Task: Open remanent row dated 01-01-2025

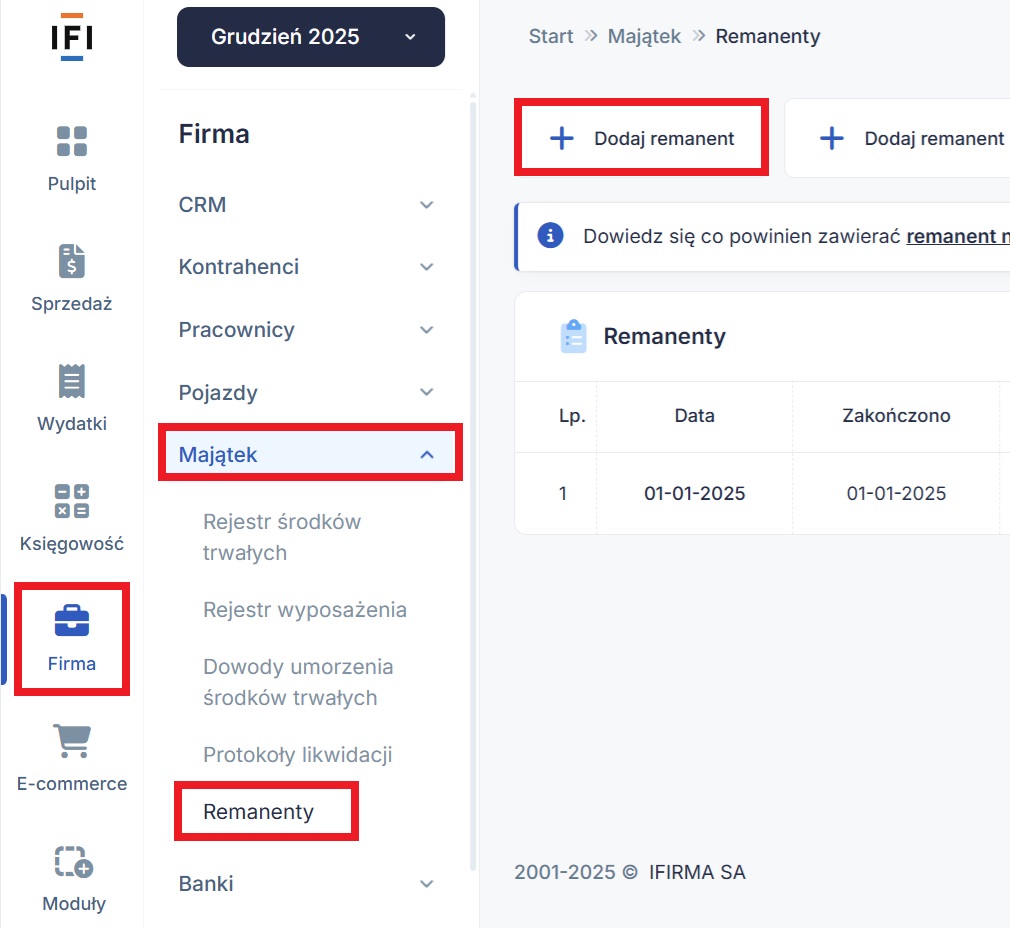Action: click(x=694, y=494)
